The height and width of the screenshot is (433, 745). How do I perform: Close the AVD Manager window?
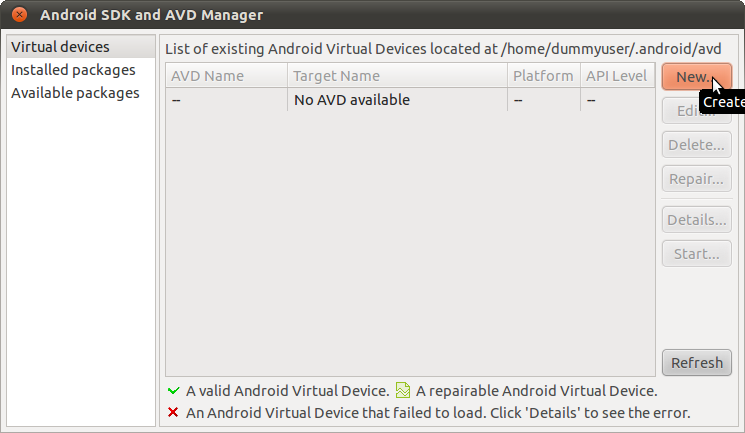(x=19, y=15)
